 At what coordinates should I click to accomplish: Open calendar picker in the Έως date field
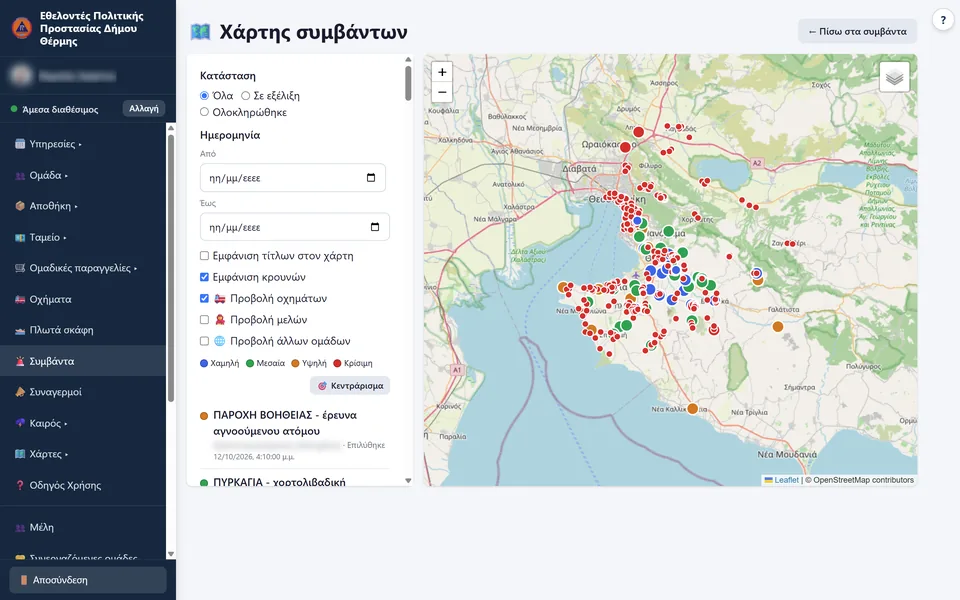click(x=375, y=227)
